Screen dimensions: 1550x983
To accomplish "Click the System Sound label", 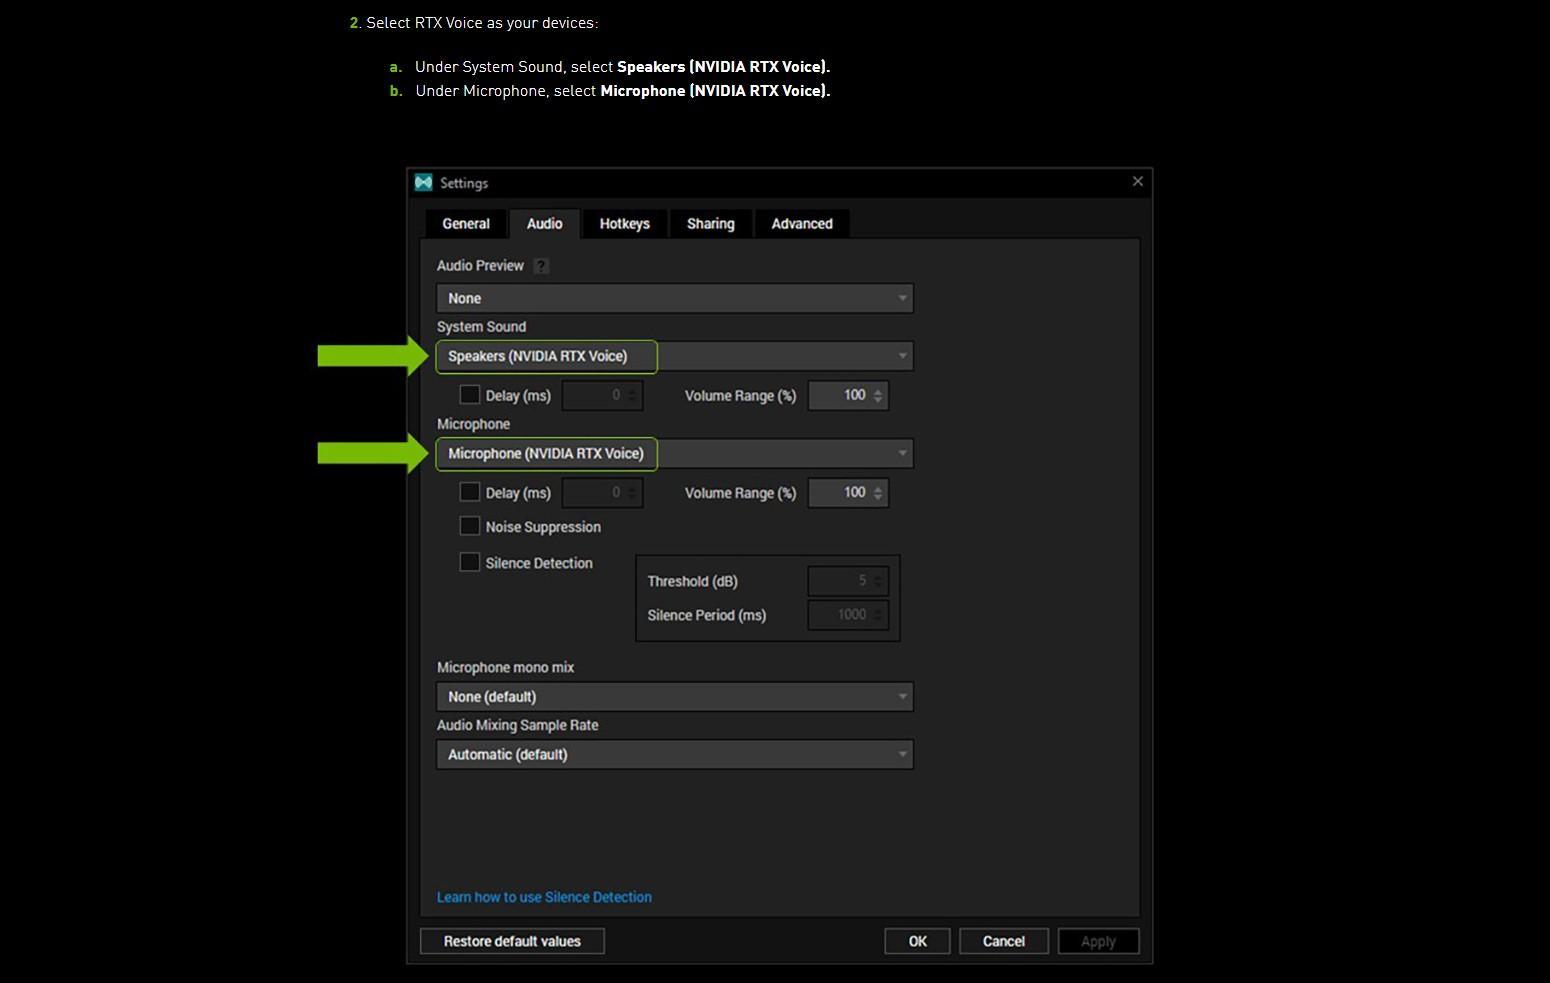I will (481, 327).
